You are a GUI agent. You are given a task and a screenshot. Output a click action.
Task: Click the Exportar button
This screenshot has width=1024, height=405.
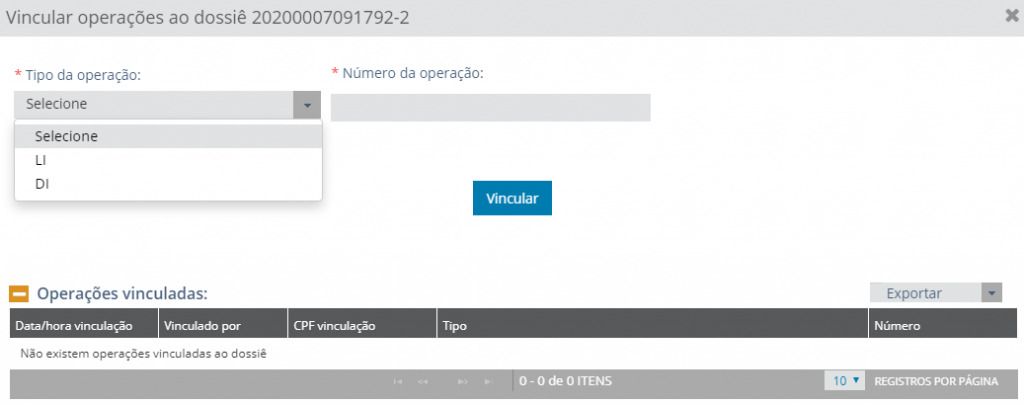(x=925, y=293)
